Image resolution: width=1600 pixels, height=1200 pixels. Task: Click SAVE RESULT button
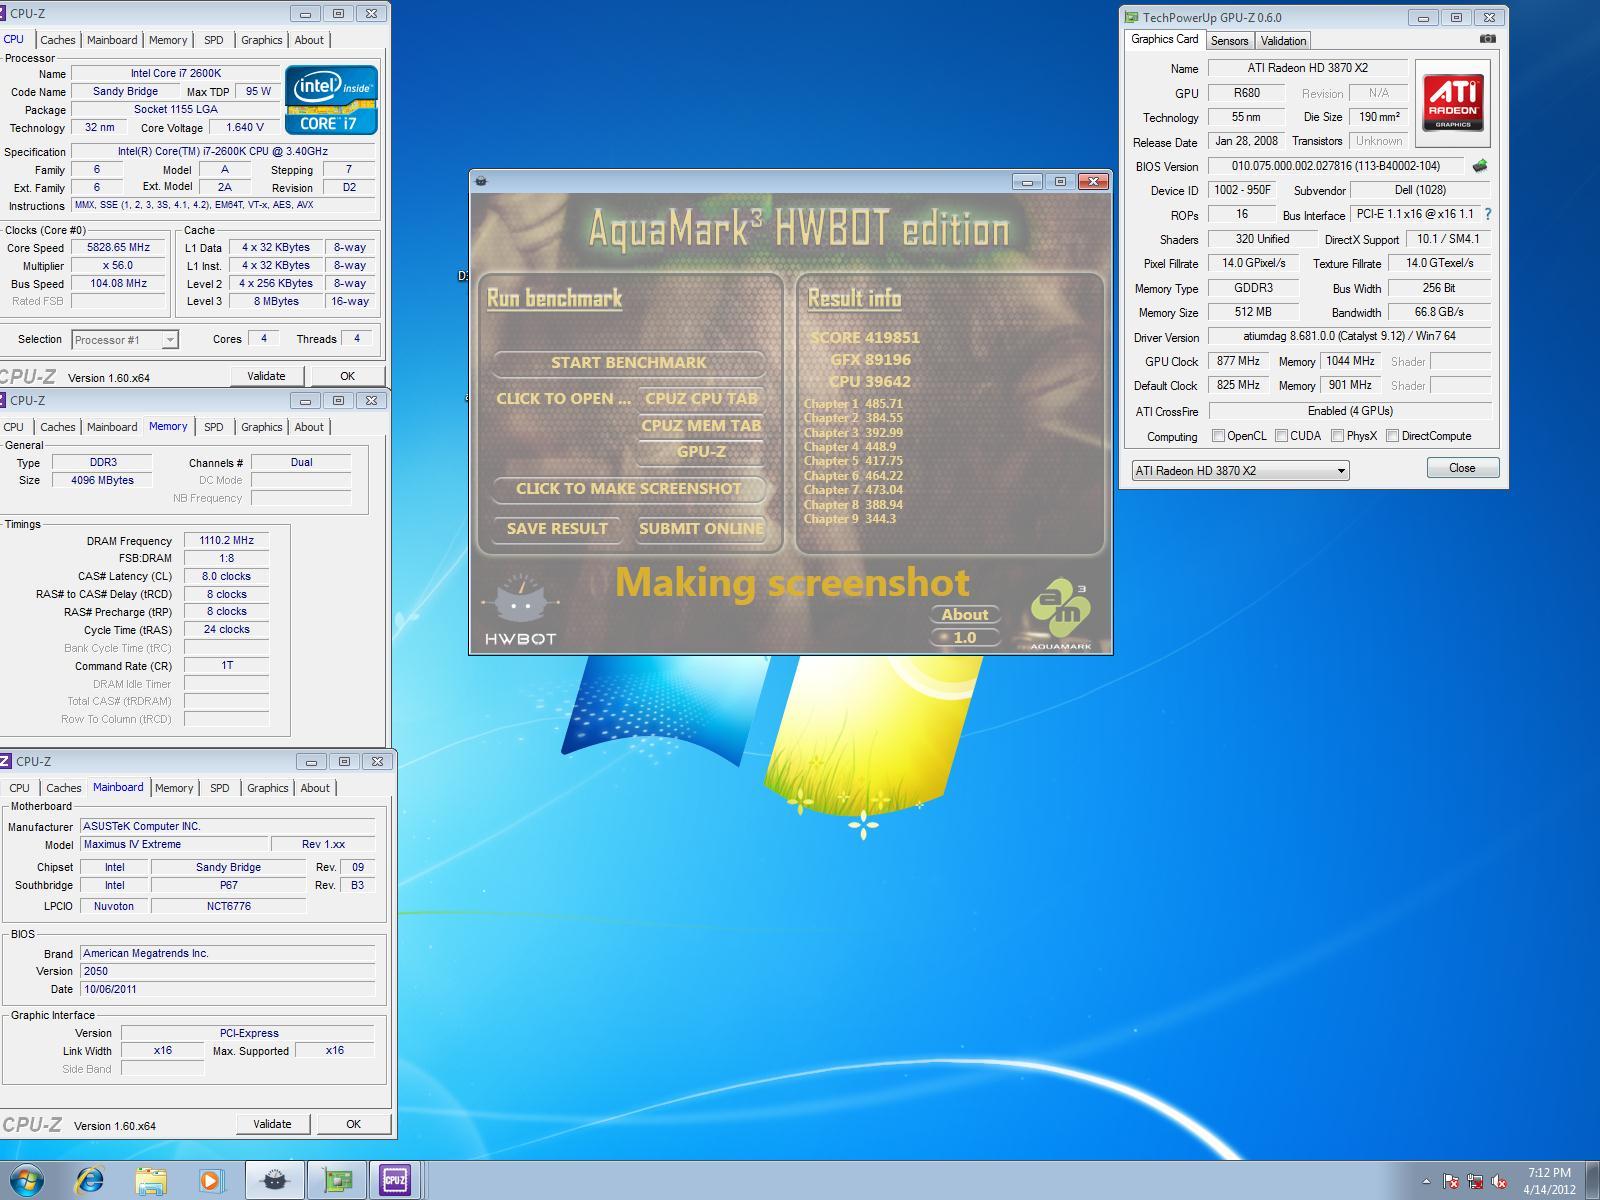[x=557, y=529]
